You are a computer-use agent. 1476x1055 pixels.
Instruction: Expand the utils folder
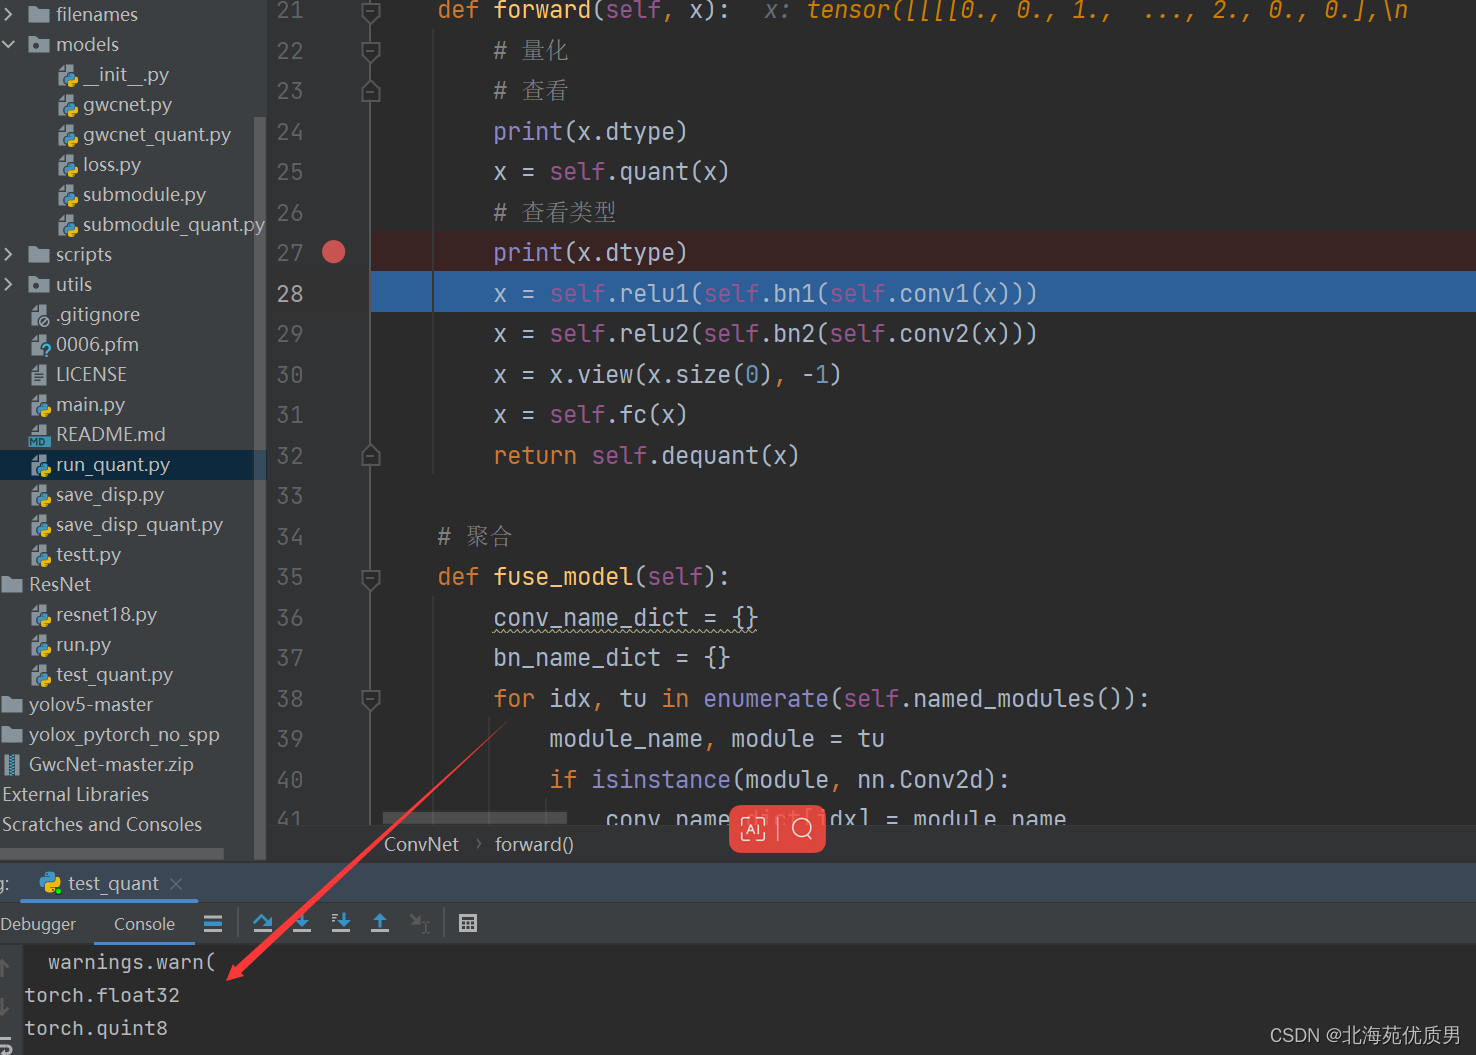pyautogui.click(x=9, y=284)
